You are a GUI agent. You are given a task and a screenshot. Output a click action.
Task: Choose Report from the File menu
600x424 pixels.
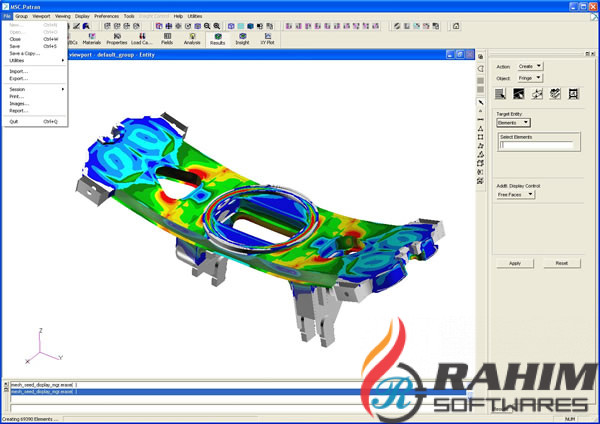[x=36, y=111]
